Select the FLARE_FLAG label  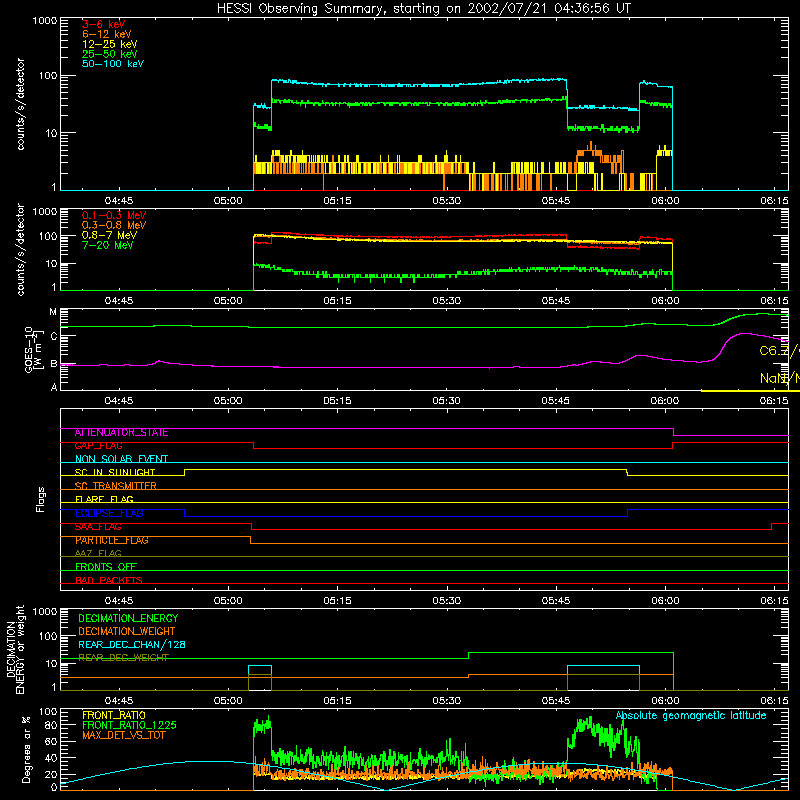point(104,499)
